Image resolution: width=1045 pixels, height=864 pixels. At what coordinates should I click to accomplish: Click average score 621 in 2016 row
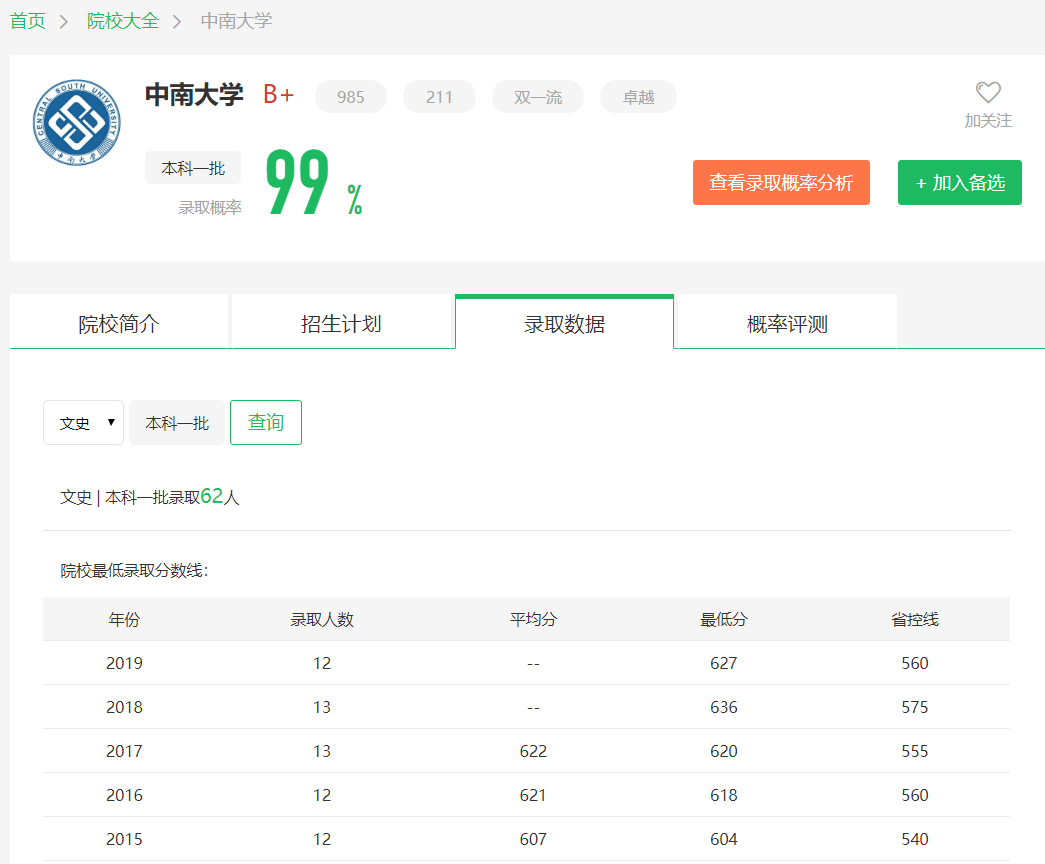(x=533, y=795)
